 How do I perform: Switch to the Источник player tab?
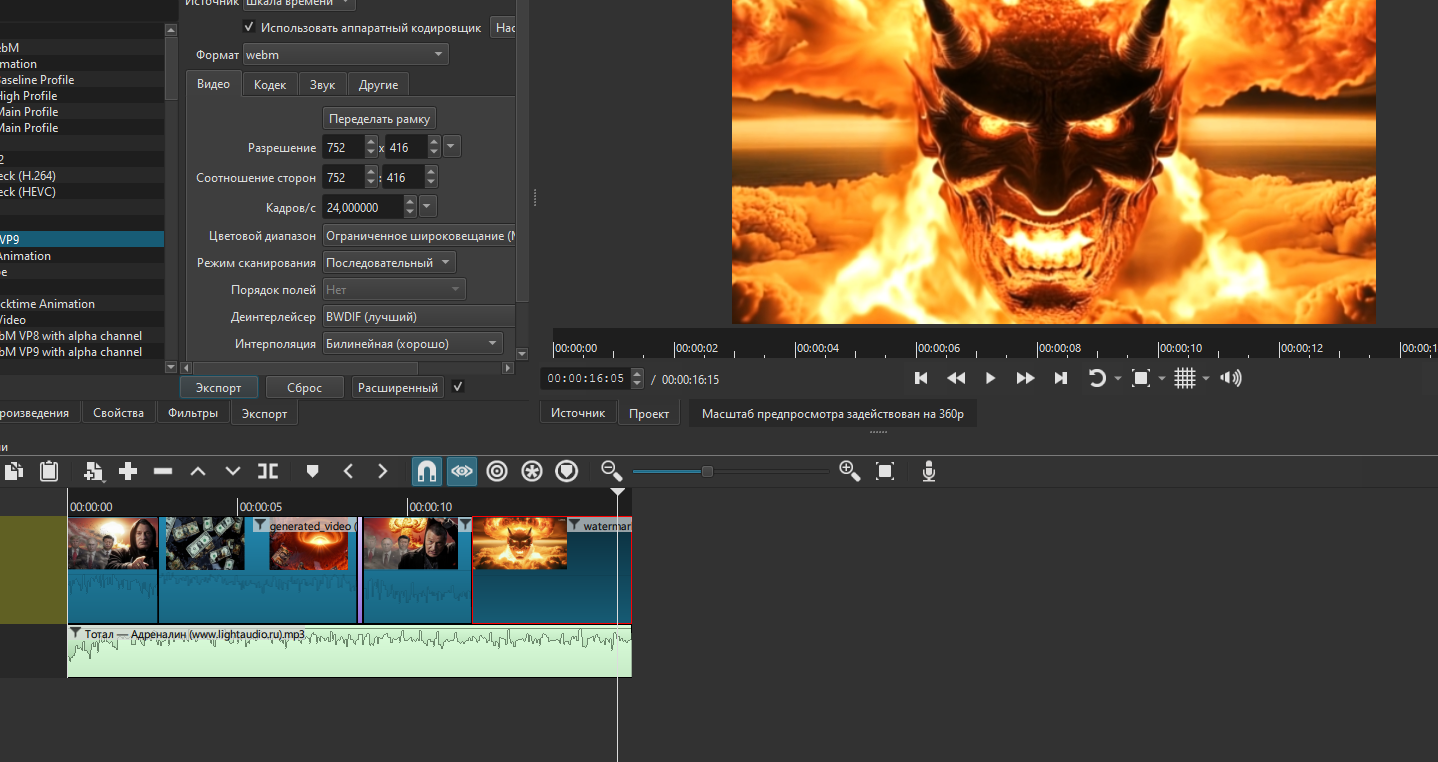pyautogui.click(x=578, y=413)
